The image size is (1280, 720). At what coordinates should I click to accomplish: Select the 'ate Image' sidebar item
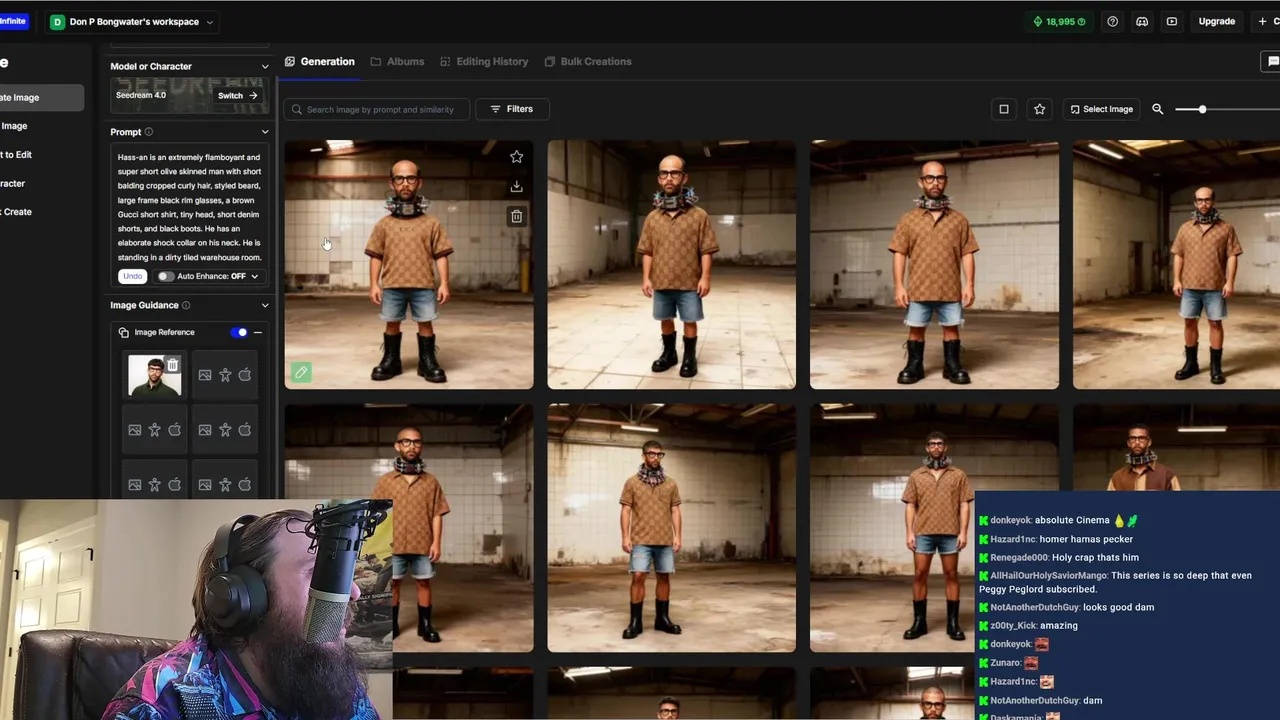pyautogui.click(x=41, y=97)
